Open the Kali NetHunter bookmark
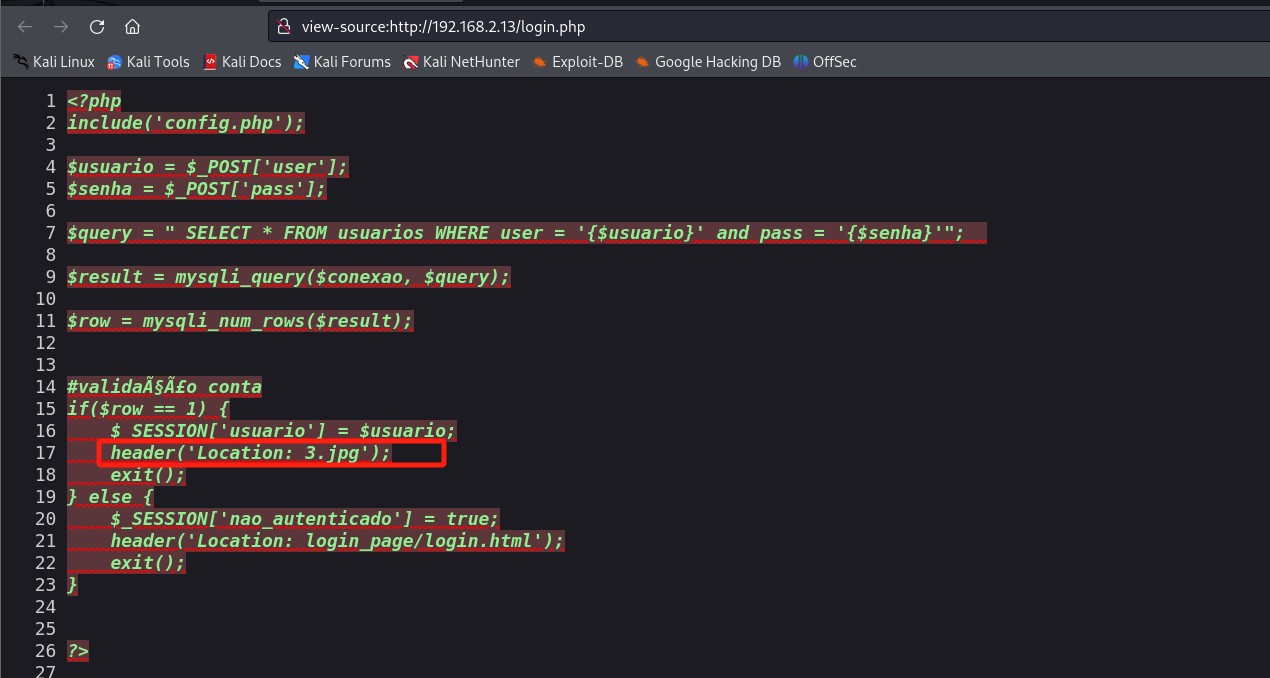Image resolution: width=1270 pixels, height=678 pixels. click(x=461, y=62)
